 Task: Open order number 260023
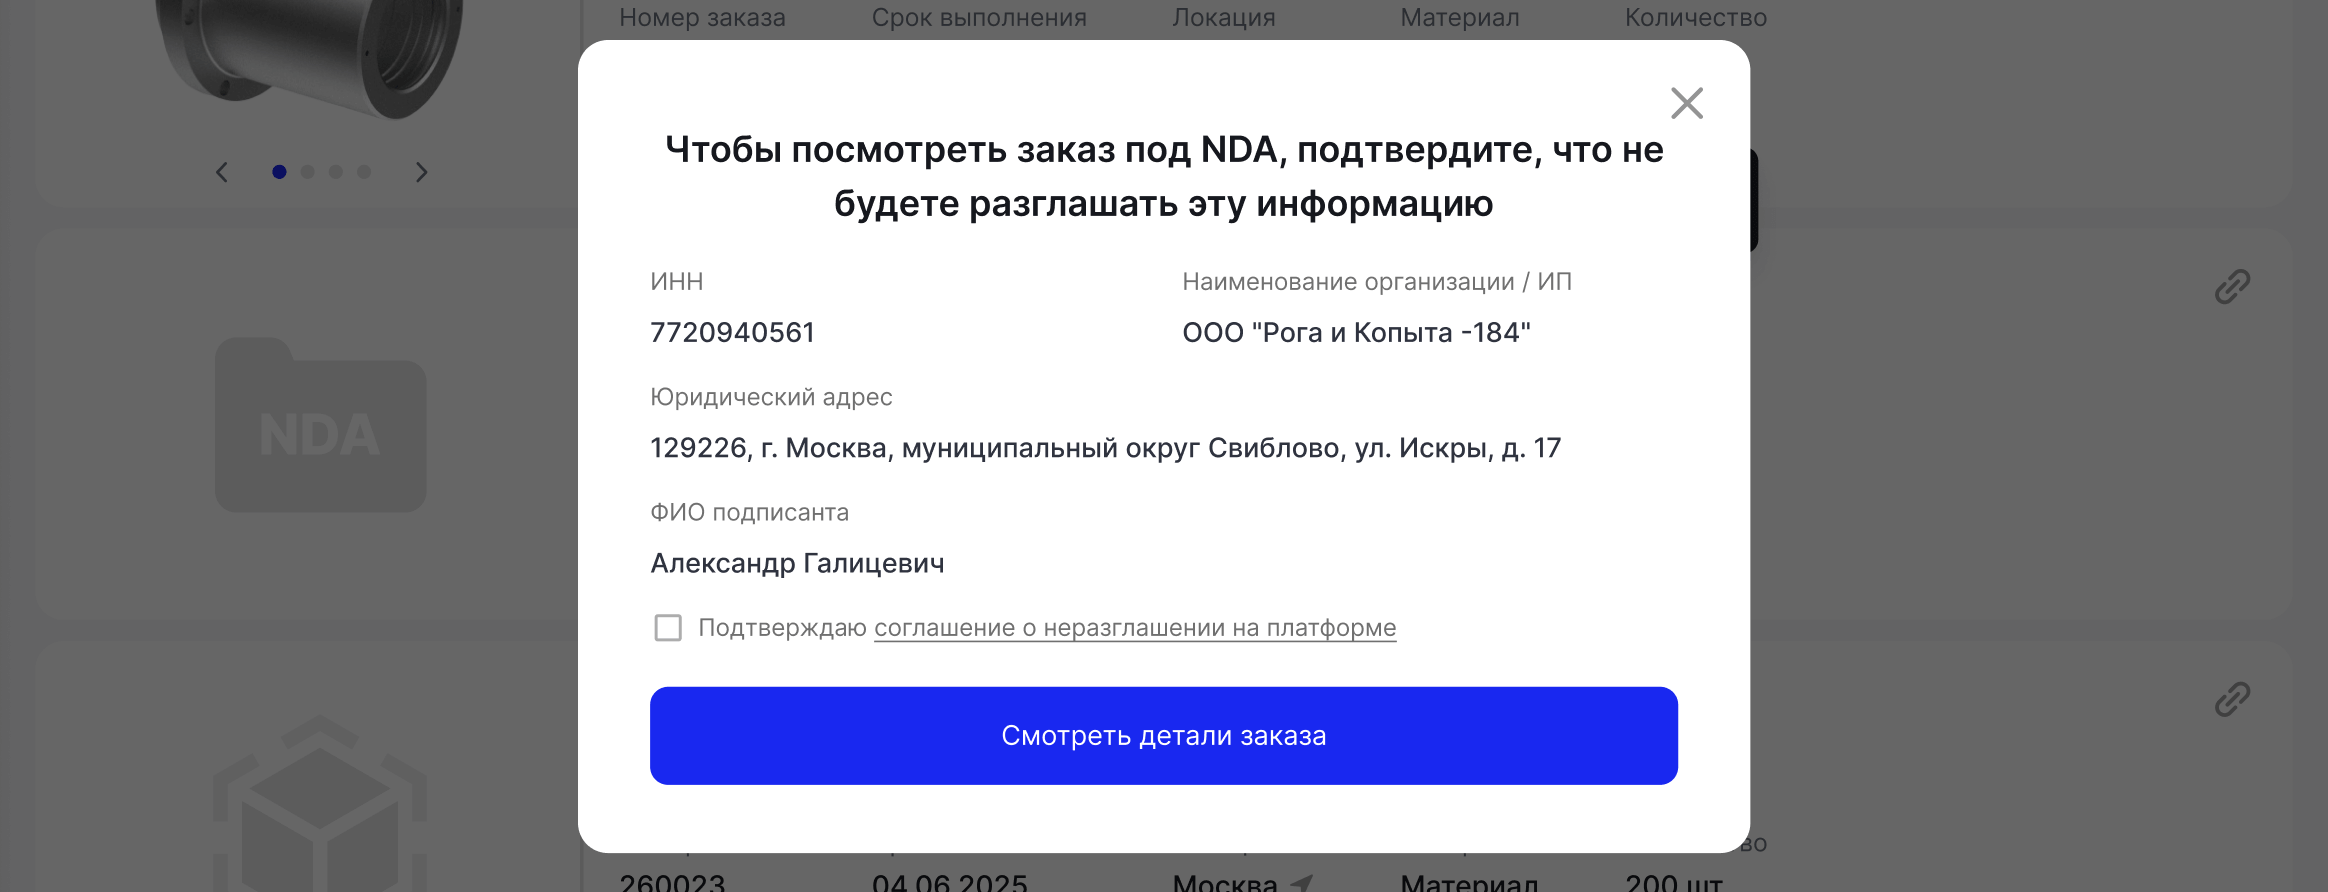click(670, 882)
